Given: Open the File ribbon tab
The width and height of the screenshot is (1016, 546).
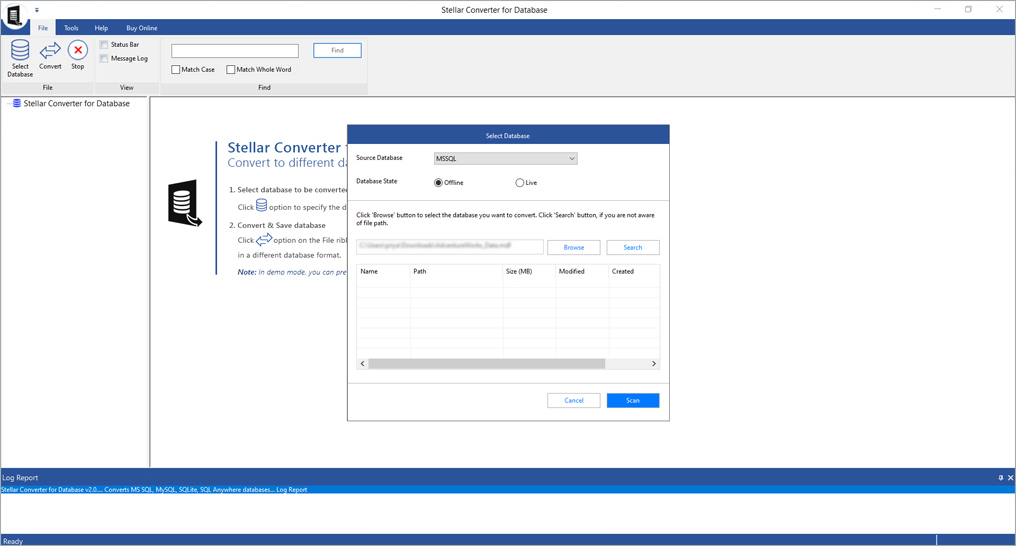Looking at the screenshot, I should point(43,28).
